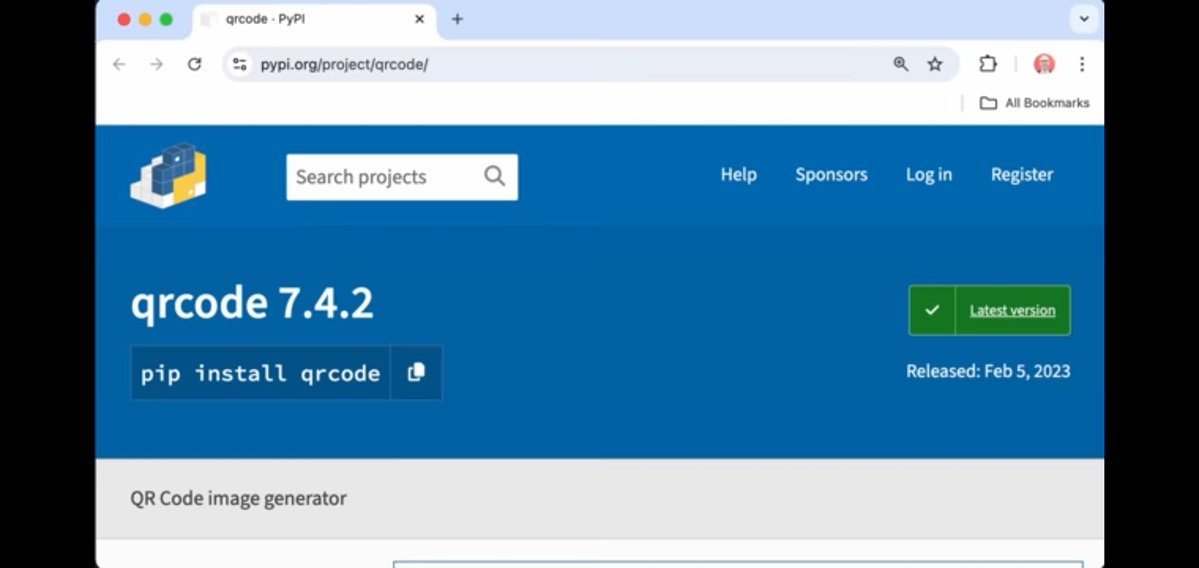Open the zoom magnifier icon in address bar

[901, 64]
